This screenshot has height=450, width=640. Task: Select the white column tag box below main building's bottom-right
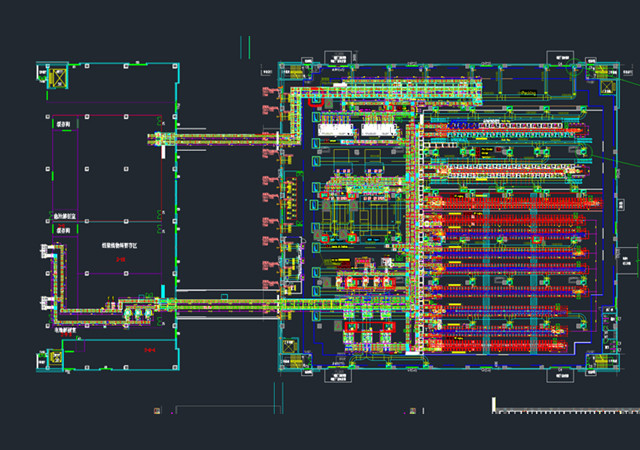(556, 377)
